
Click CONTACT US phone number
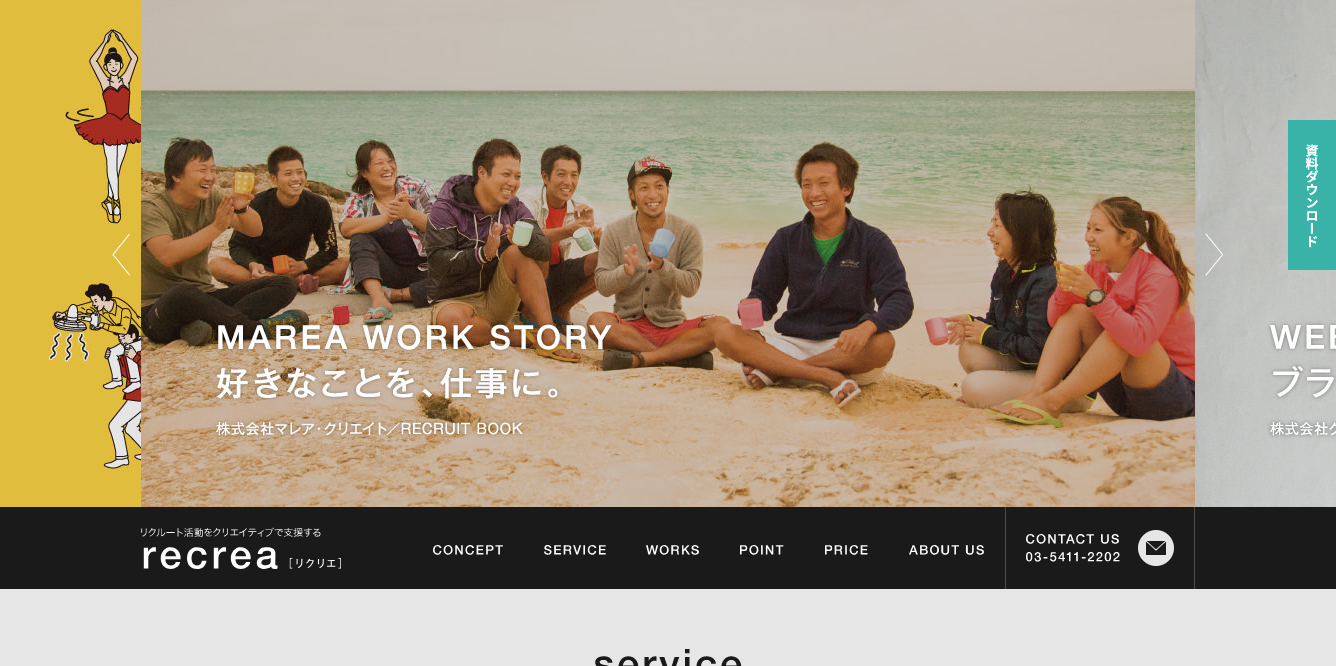[x=1073, y=557]
